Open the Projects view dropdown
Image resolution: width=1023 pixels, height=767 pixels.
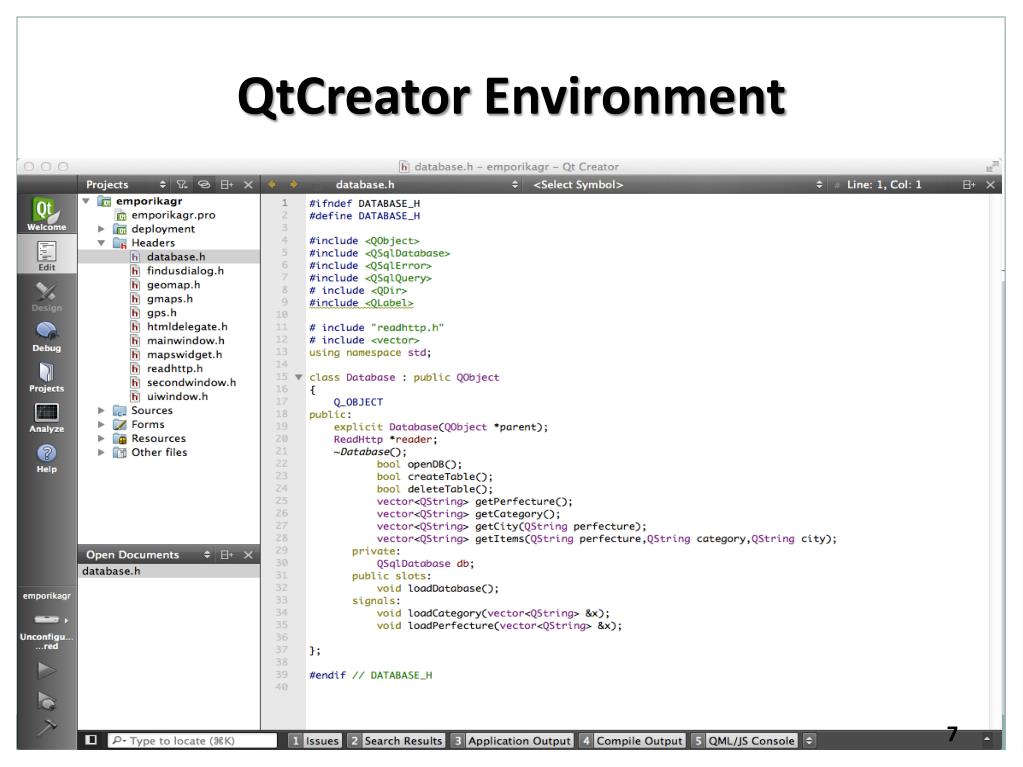pyautogui.click(x=125, y=185)
